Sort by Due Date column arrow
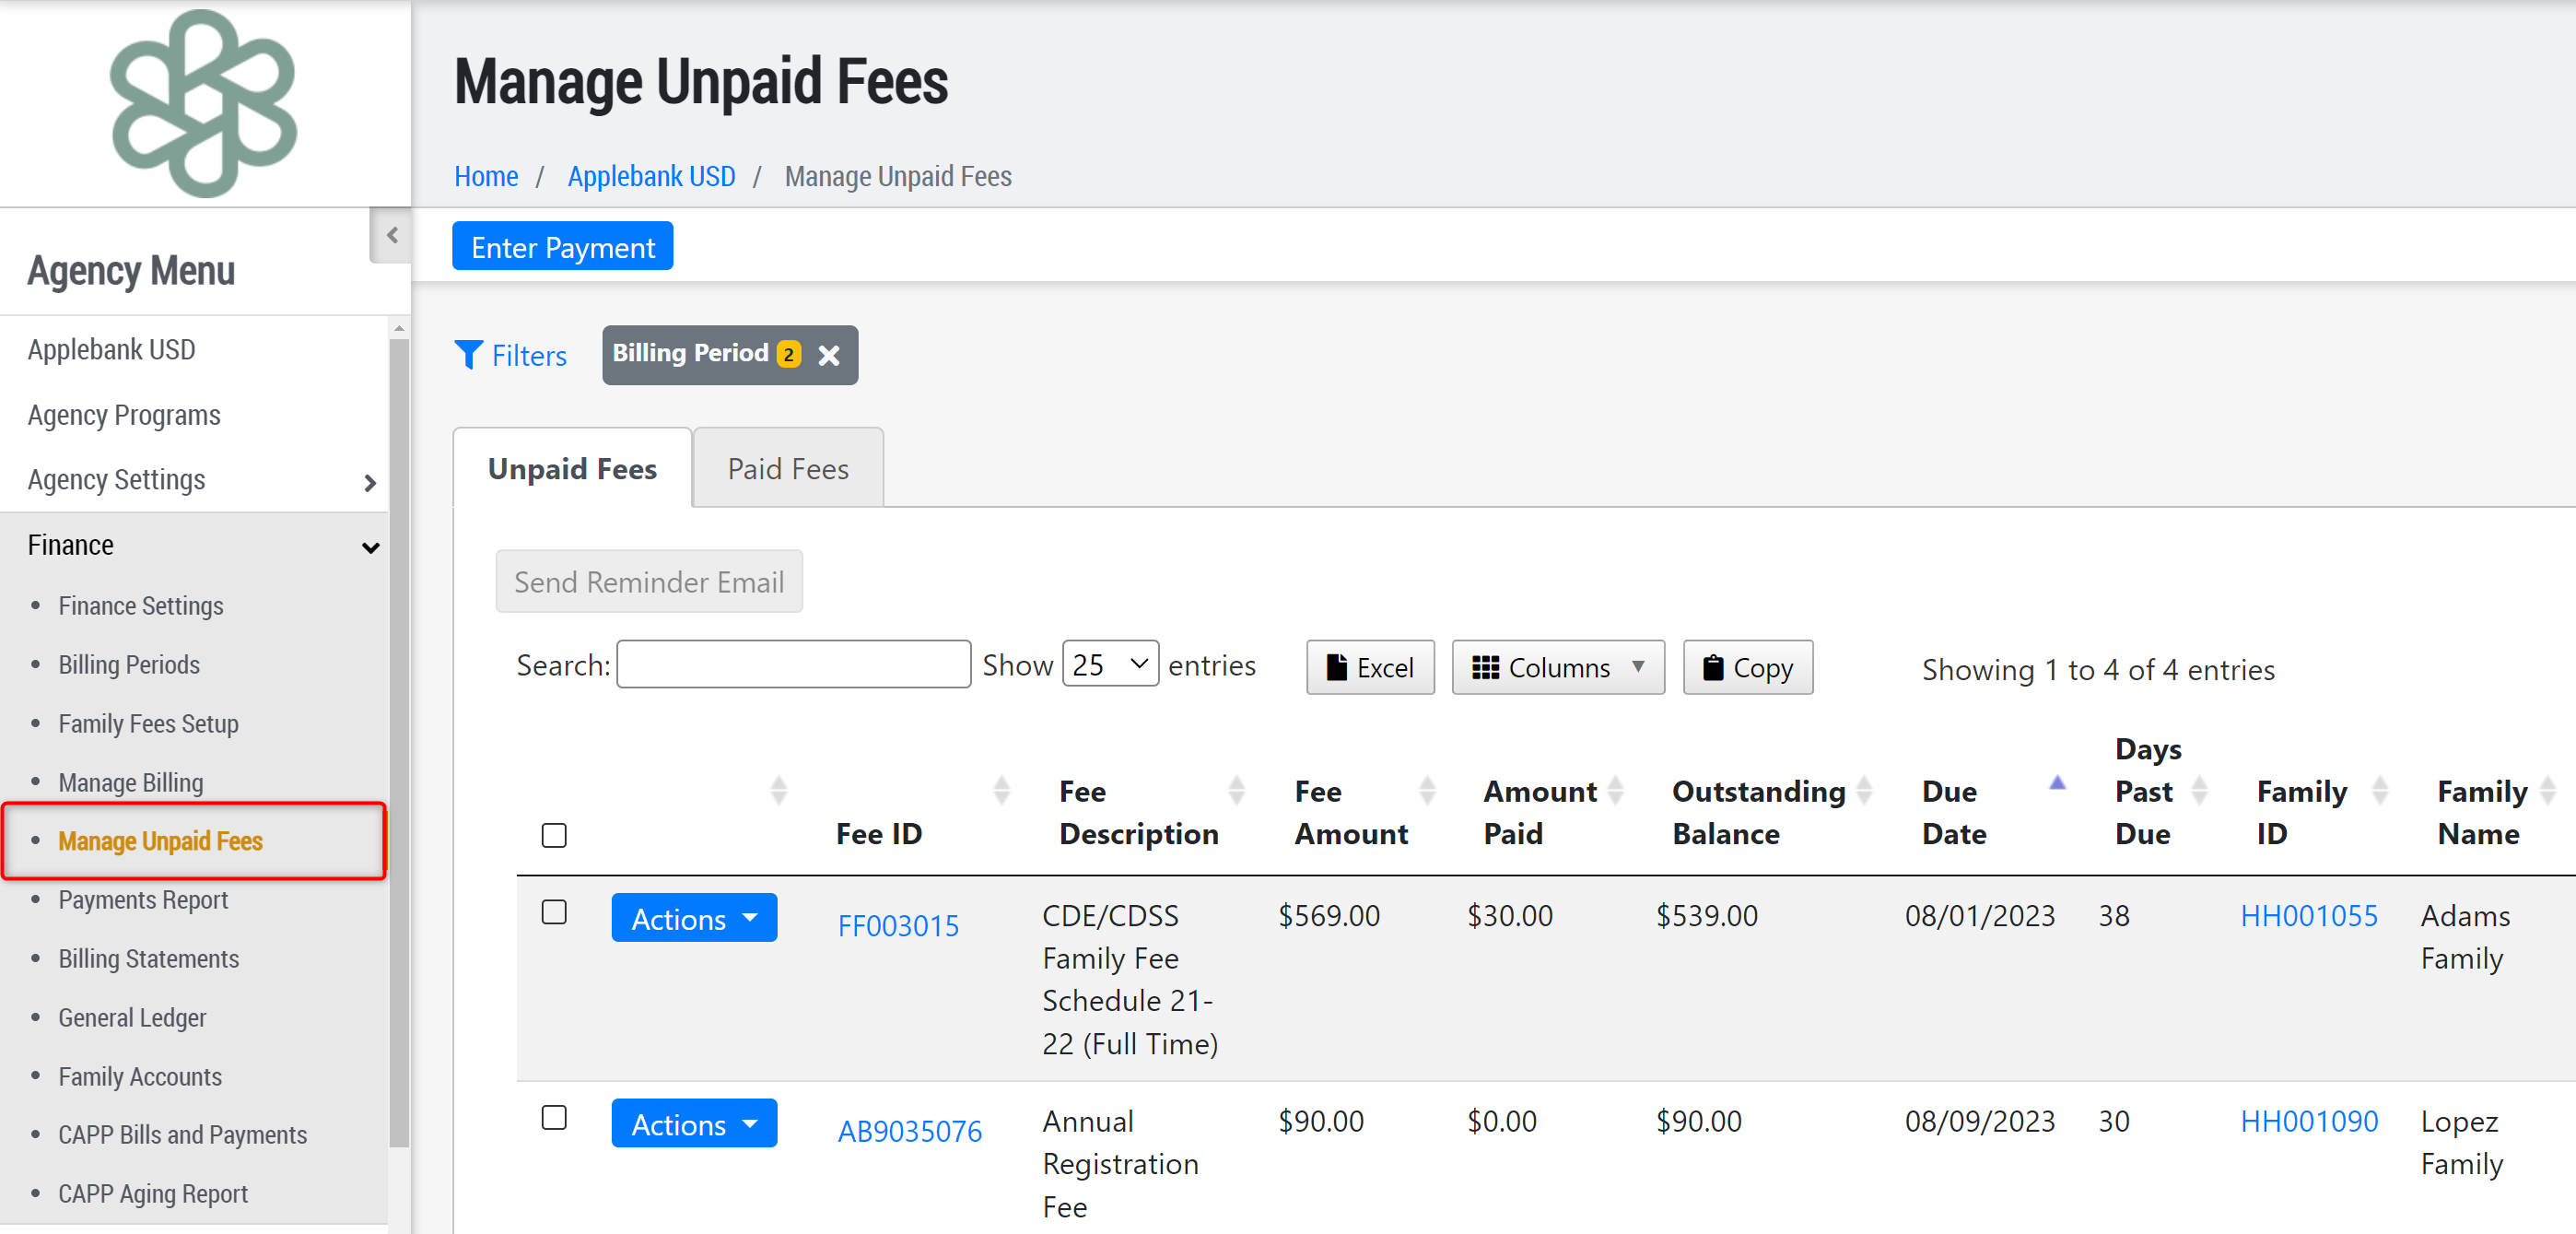Viewport: 2576px width, 1234px height. click(x=2056, y=784)
